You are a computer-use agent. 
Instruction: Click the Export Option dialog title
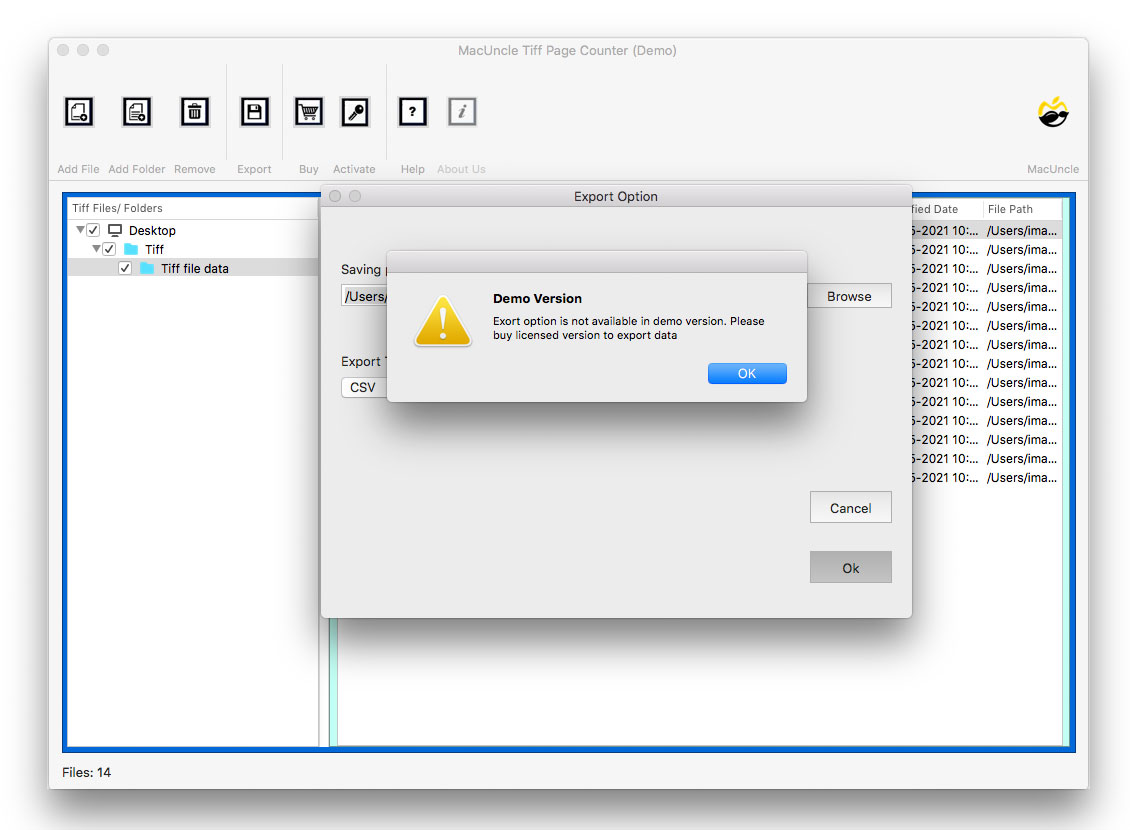click(615, 197)
